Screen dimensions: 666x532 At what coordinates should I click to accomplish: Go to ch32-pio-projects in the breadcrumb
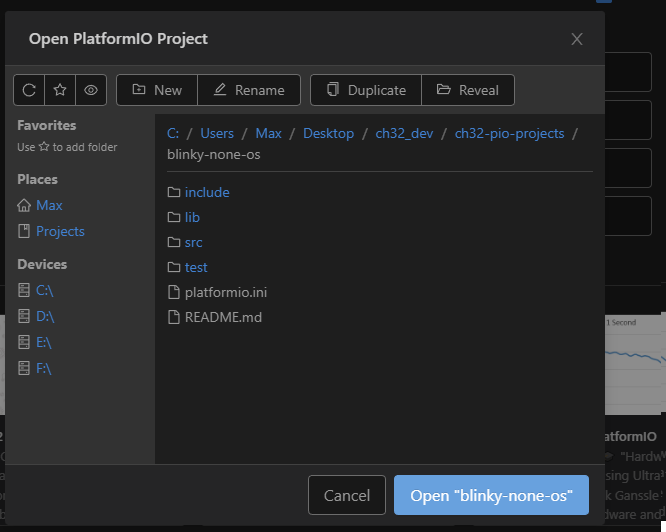tap(509, 133)
